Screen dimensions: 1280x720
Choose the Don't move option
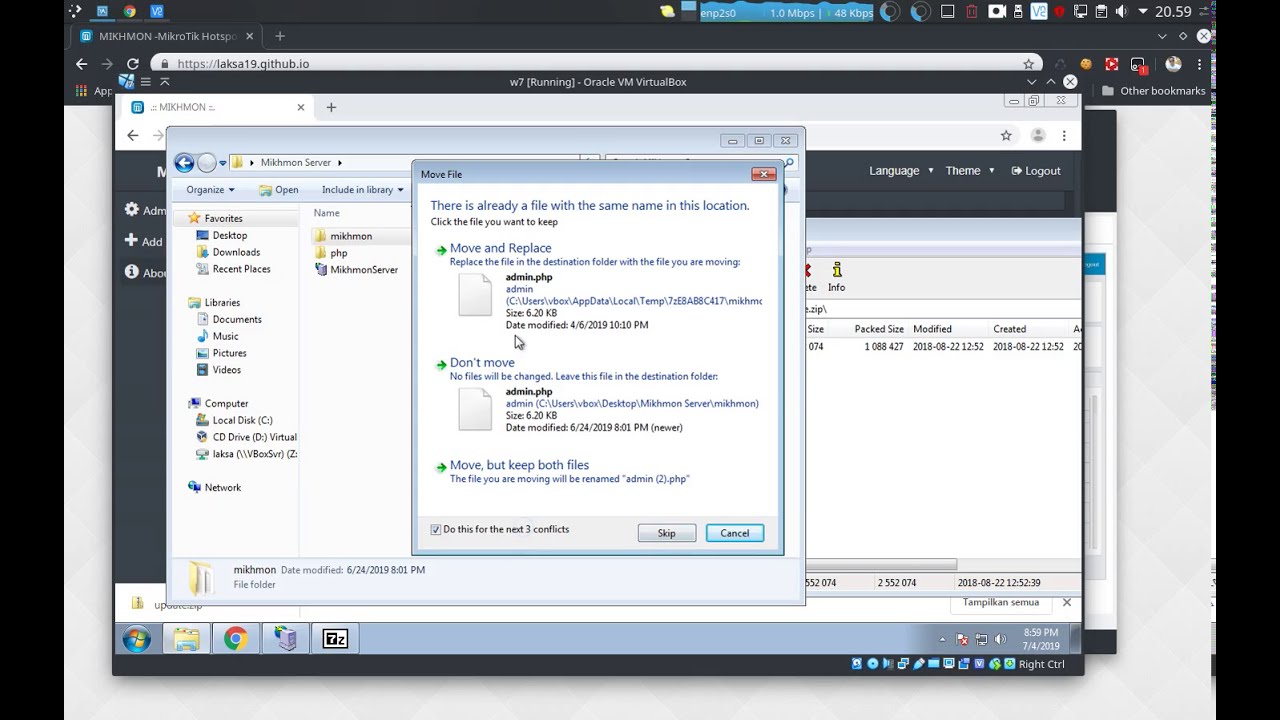(x=482, y=363)
